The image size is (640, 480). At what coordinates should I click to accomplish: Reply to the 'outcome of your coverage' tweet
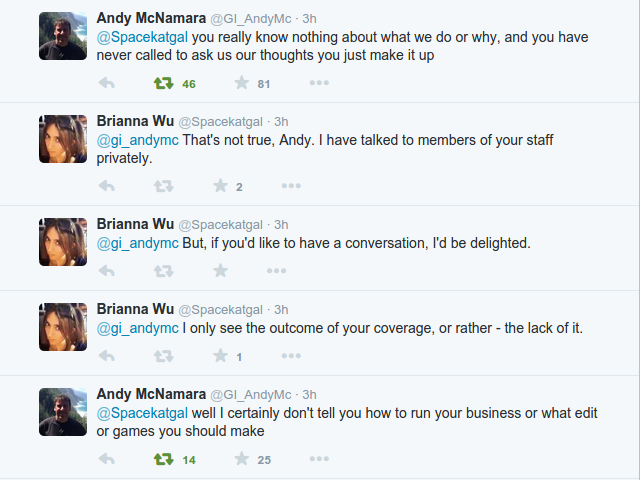107,356
